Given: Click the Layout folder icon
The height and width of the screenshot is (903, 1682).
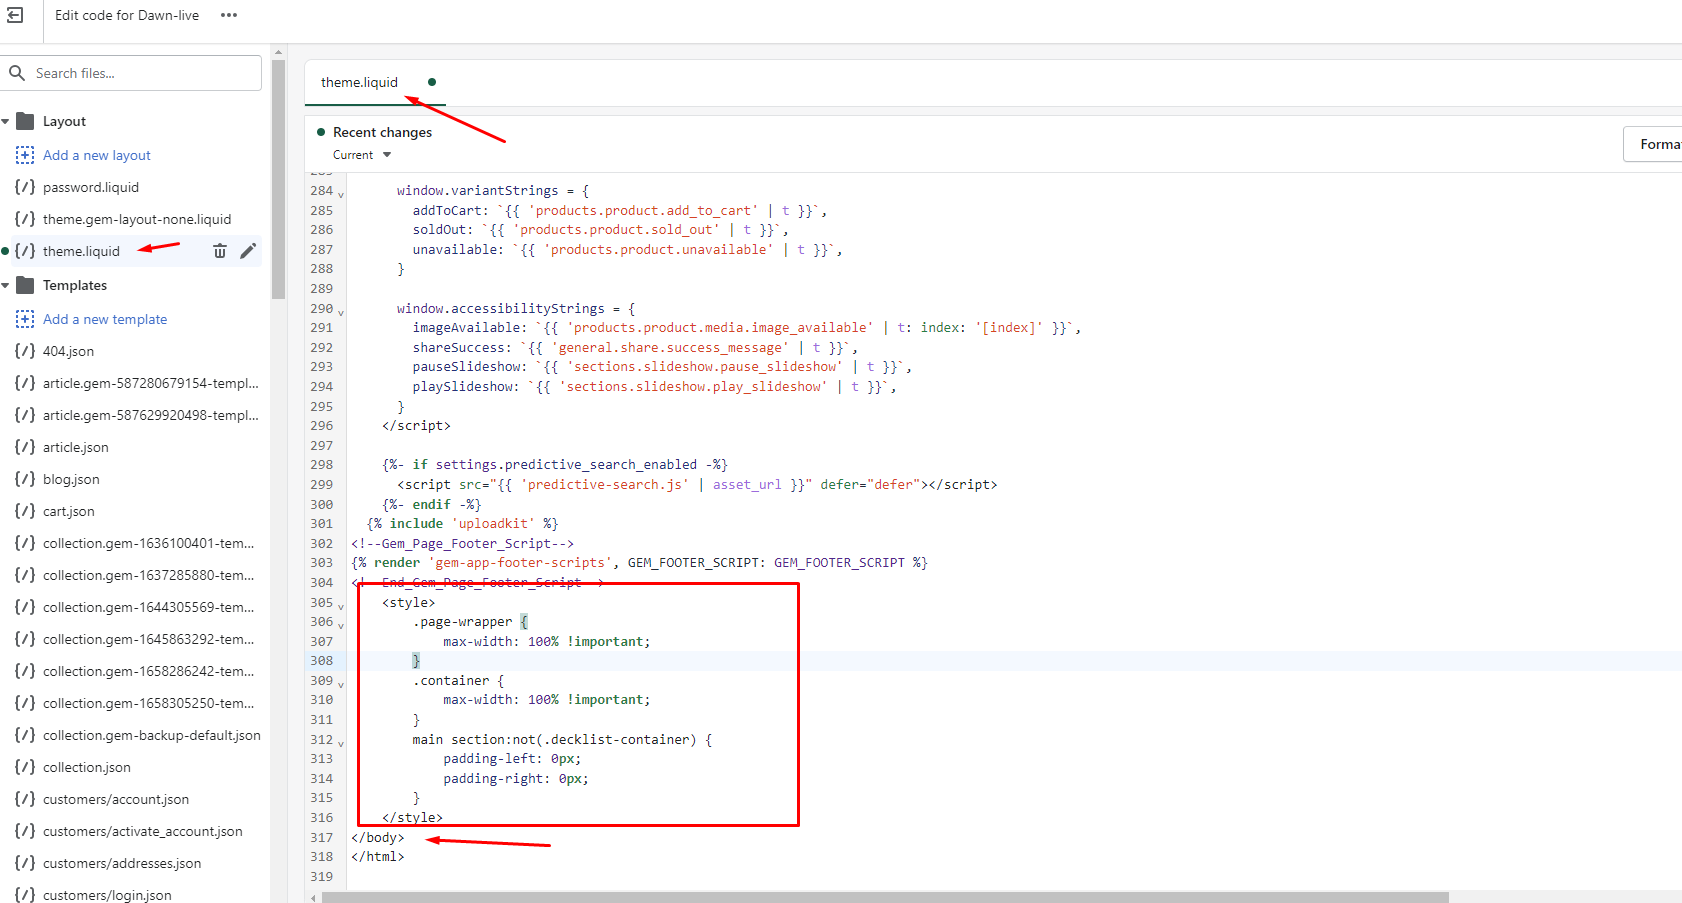Looking at the screenshot, I should pos(26,121).
